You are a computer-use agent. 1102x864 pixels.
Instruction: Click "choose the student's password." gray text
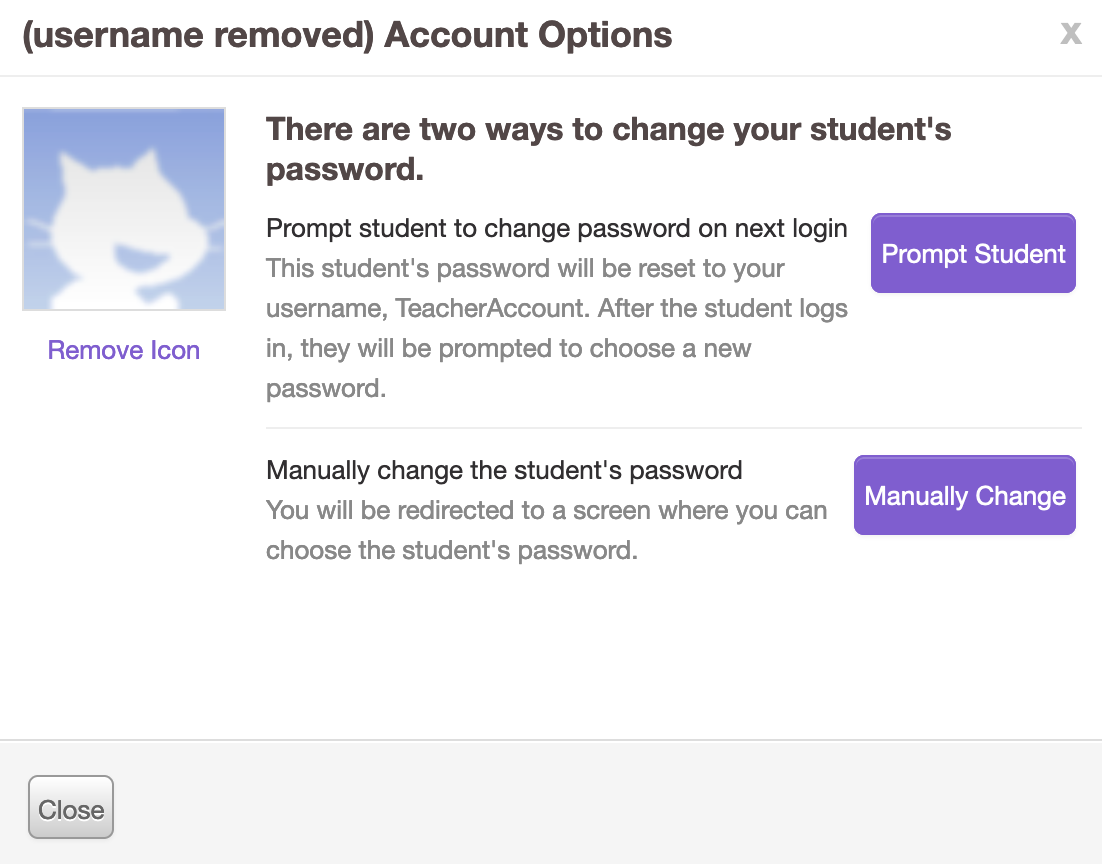pos(451,550)
